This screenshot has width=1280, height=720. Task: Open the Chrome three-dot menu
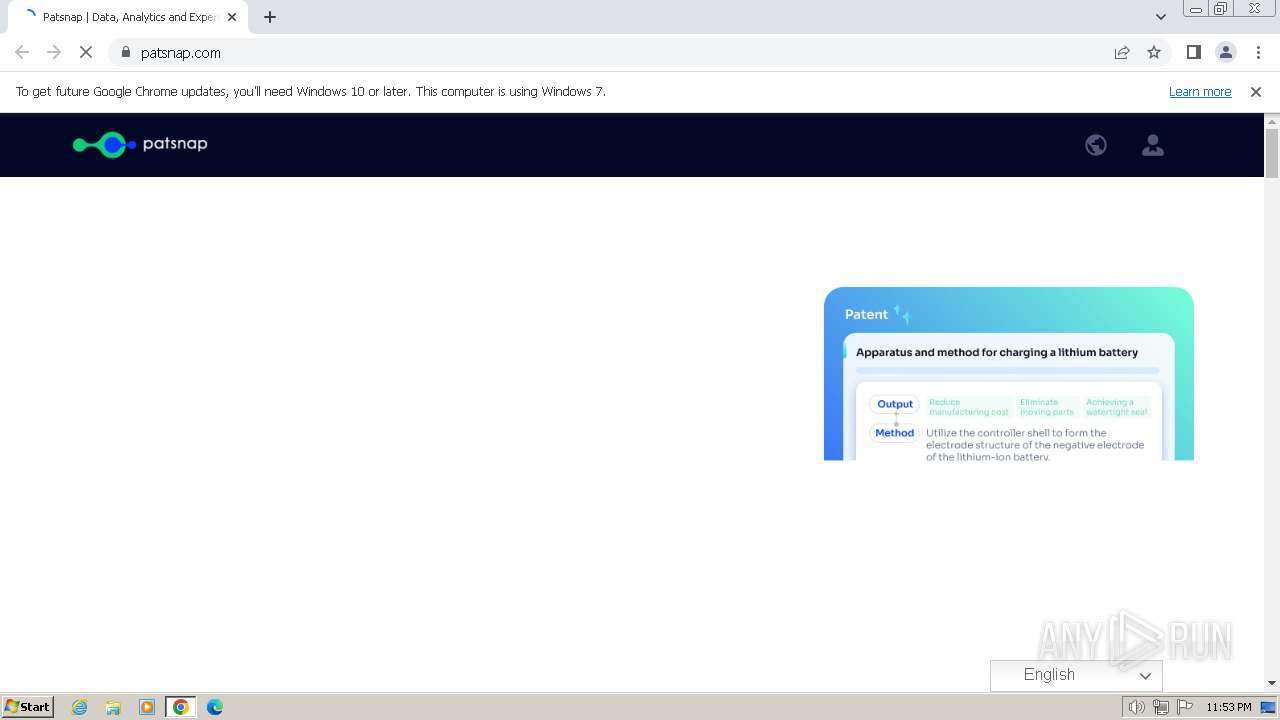click(x=1257, y=52)
